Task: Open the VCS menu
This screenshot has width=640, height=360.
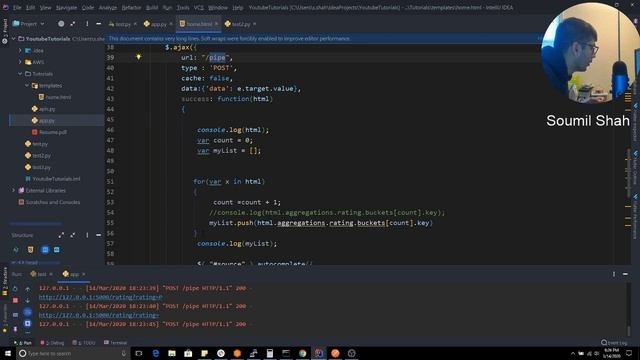Action: [198, 7]
